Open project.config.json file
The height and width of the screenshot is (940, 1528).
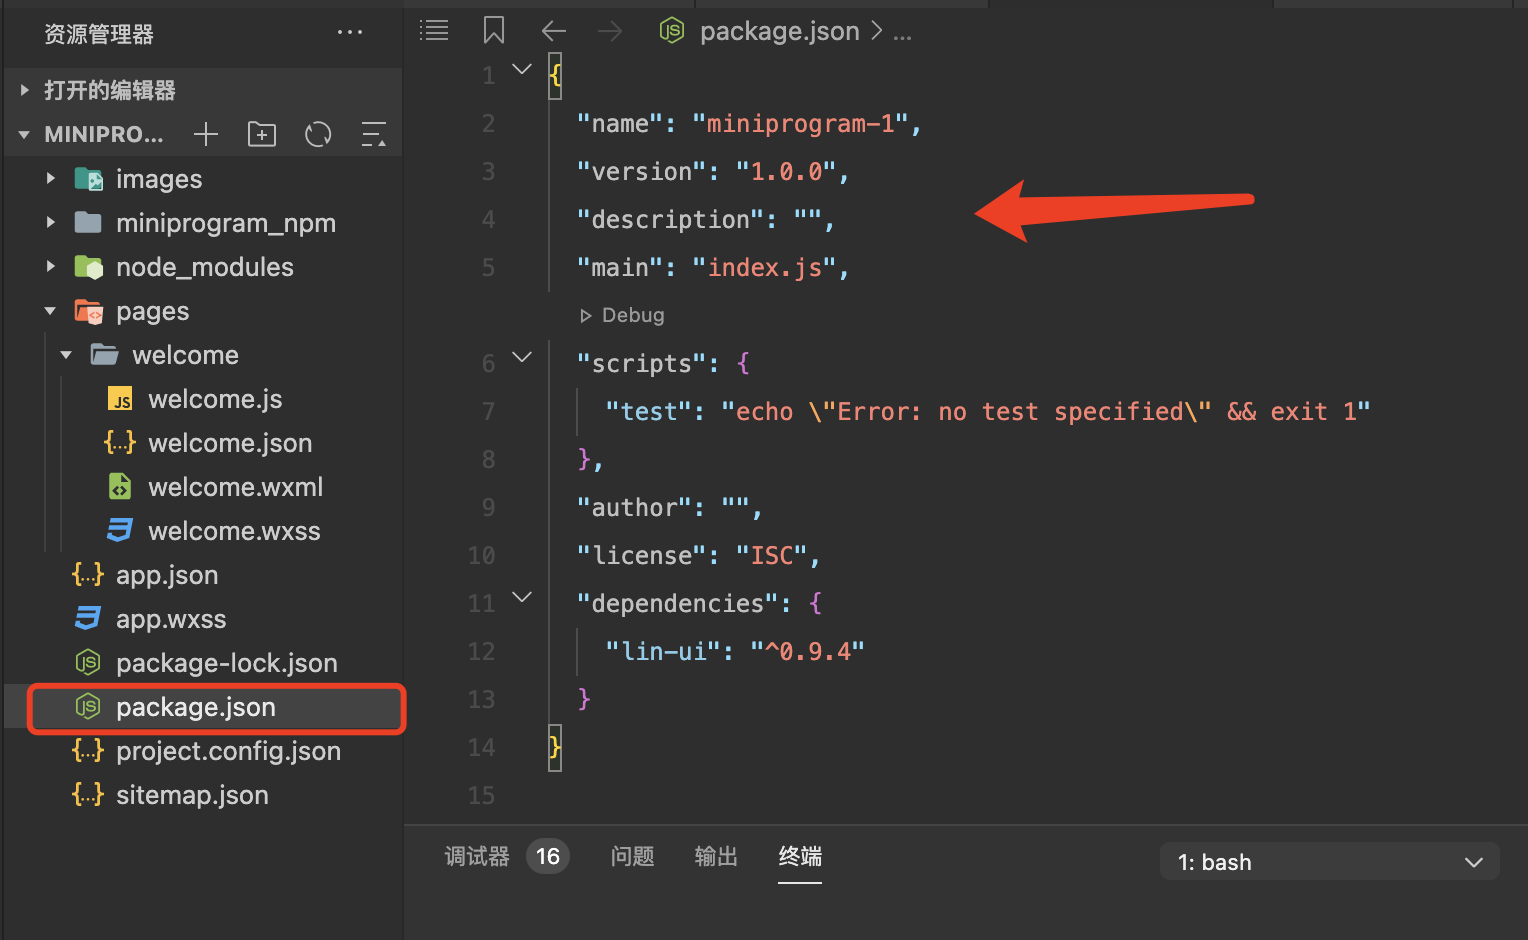click(x=228, y=751)
